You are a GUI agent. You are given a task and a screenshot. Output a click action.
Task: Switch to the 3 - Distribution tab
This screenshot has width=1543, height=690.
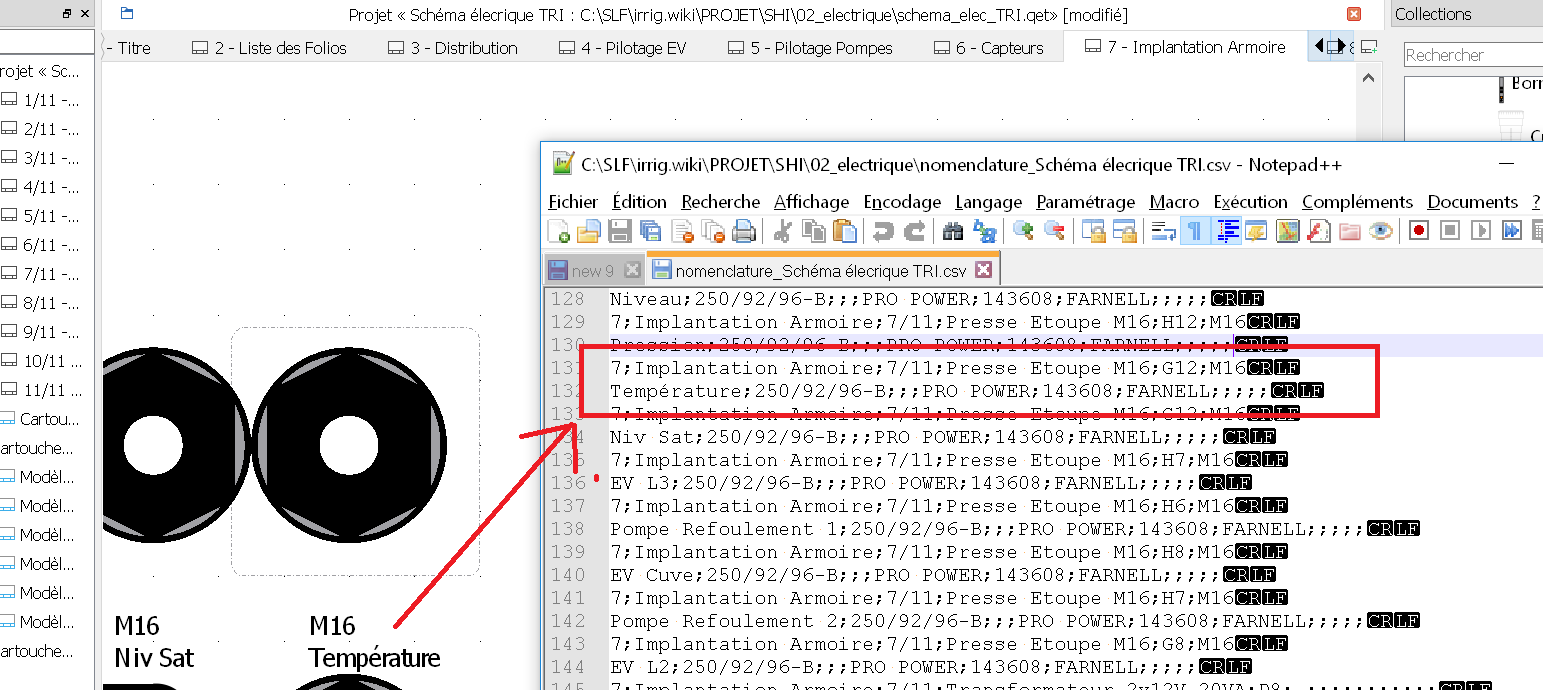point(453,48)
